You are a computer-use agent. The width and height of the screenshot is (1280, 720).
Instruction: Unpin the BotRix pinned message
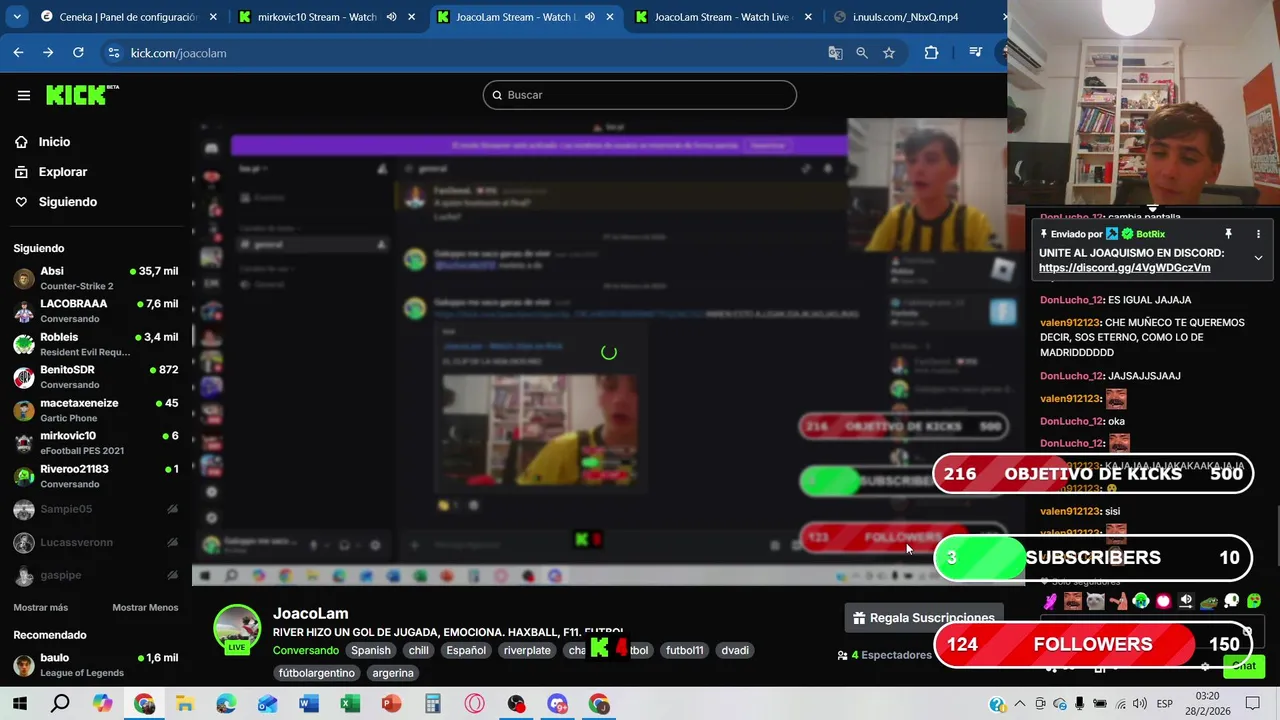(x=1228, y=234)
